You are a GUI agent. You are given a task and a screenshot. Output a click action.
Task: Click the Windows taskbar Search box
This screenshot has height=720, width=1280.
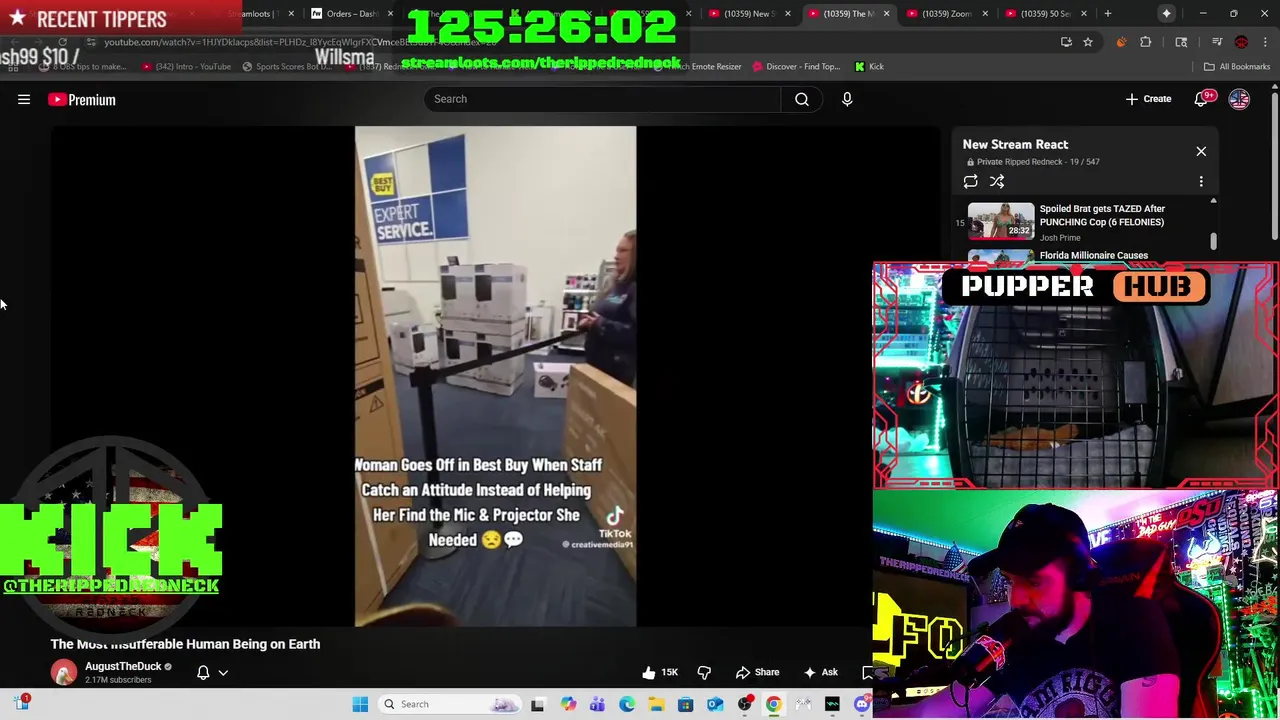tap(450, 704)
